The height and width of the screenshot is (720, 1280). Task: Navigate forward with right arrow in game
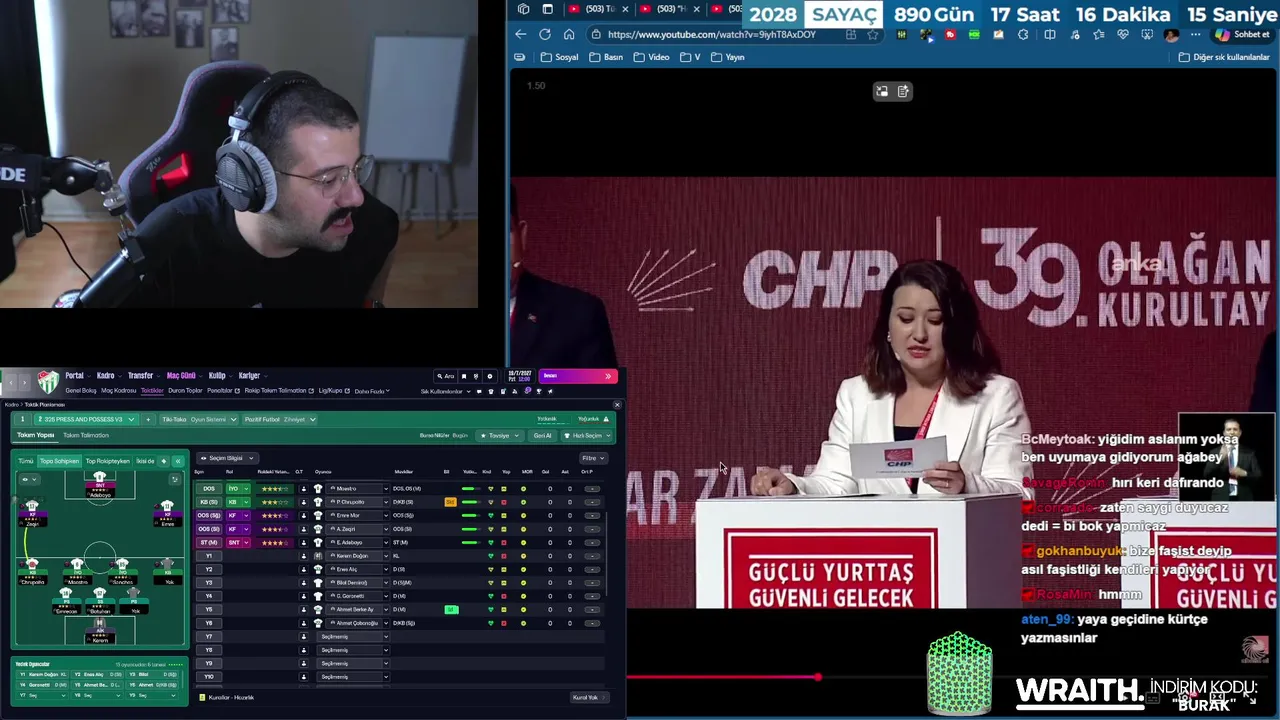point(24,382)
